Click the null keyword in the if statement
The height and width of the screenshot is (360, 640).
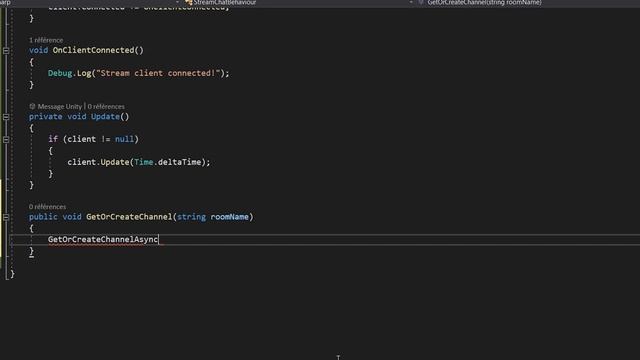[124, 139]
